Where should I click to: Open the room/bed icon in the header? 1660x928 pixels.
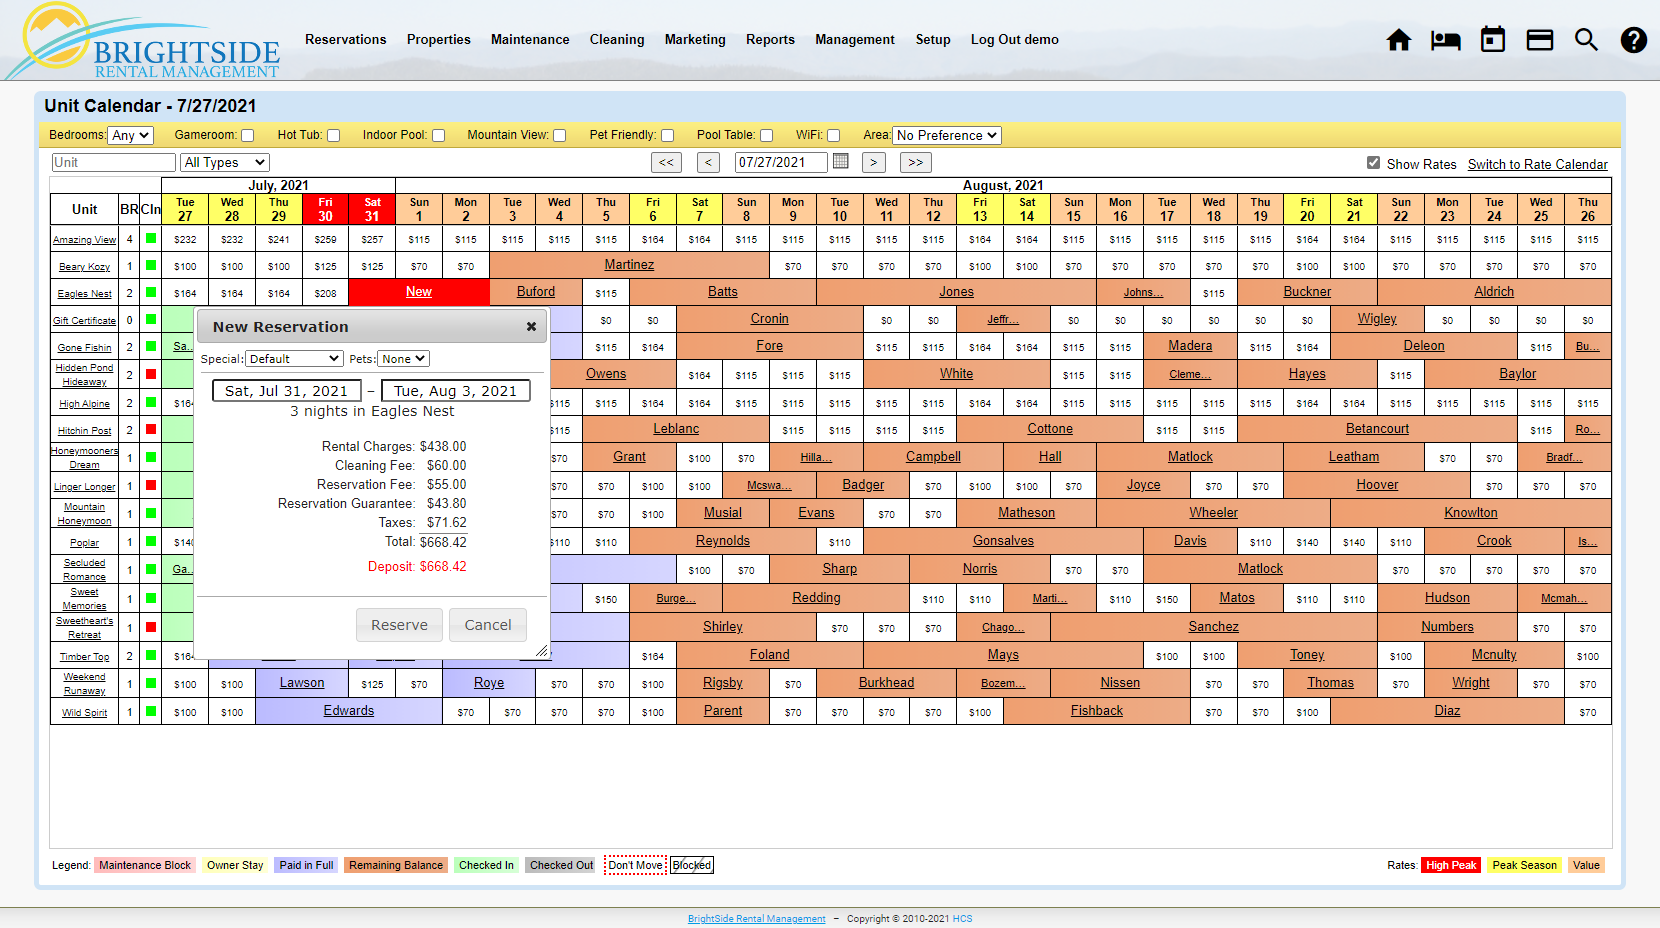click(1446, 40)
